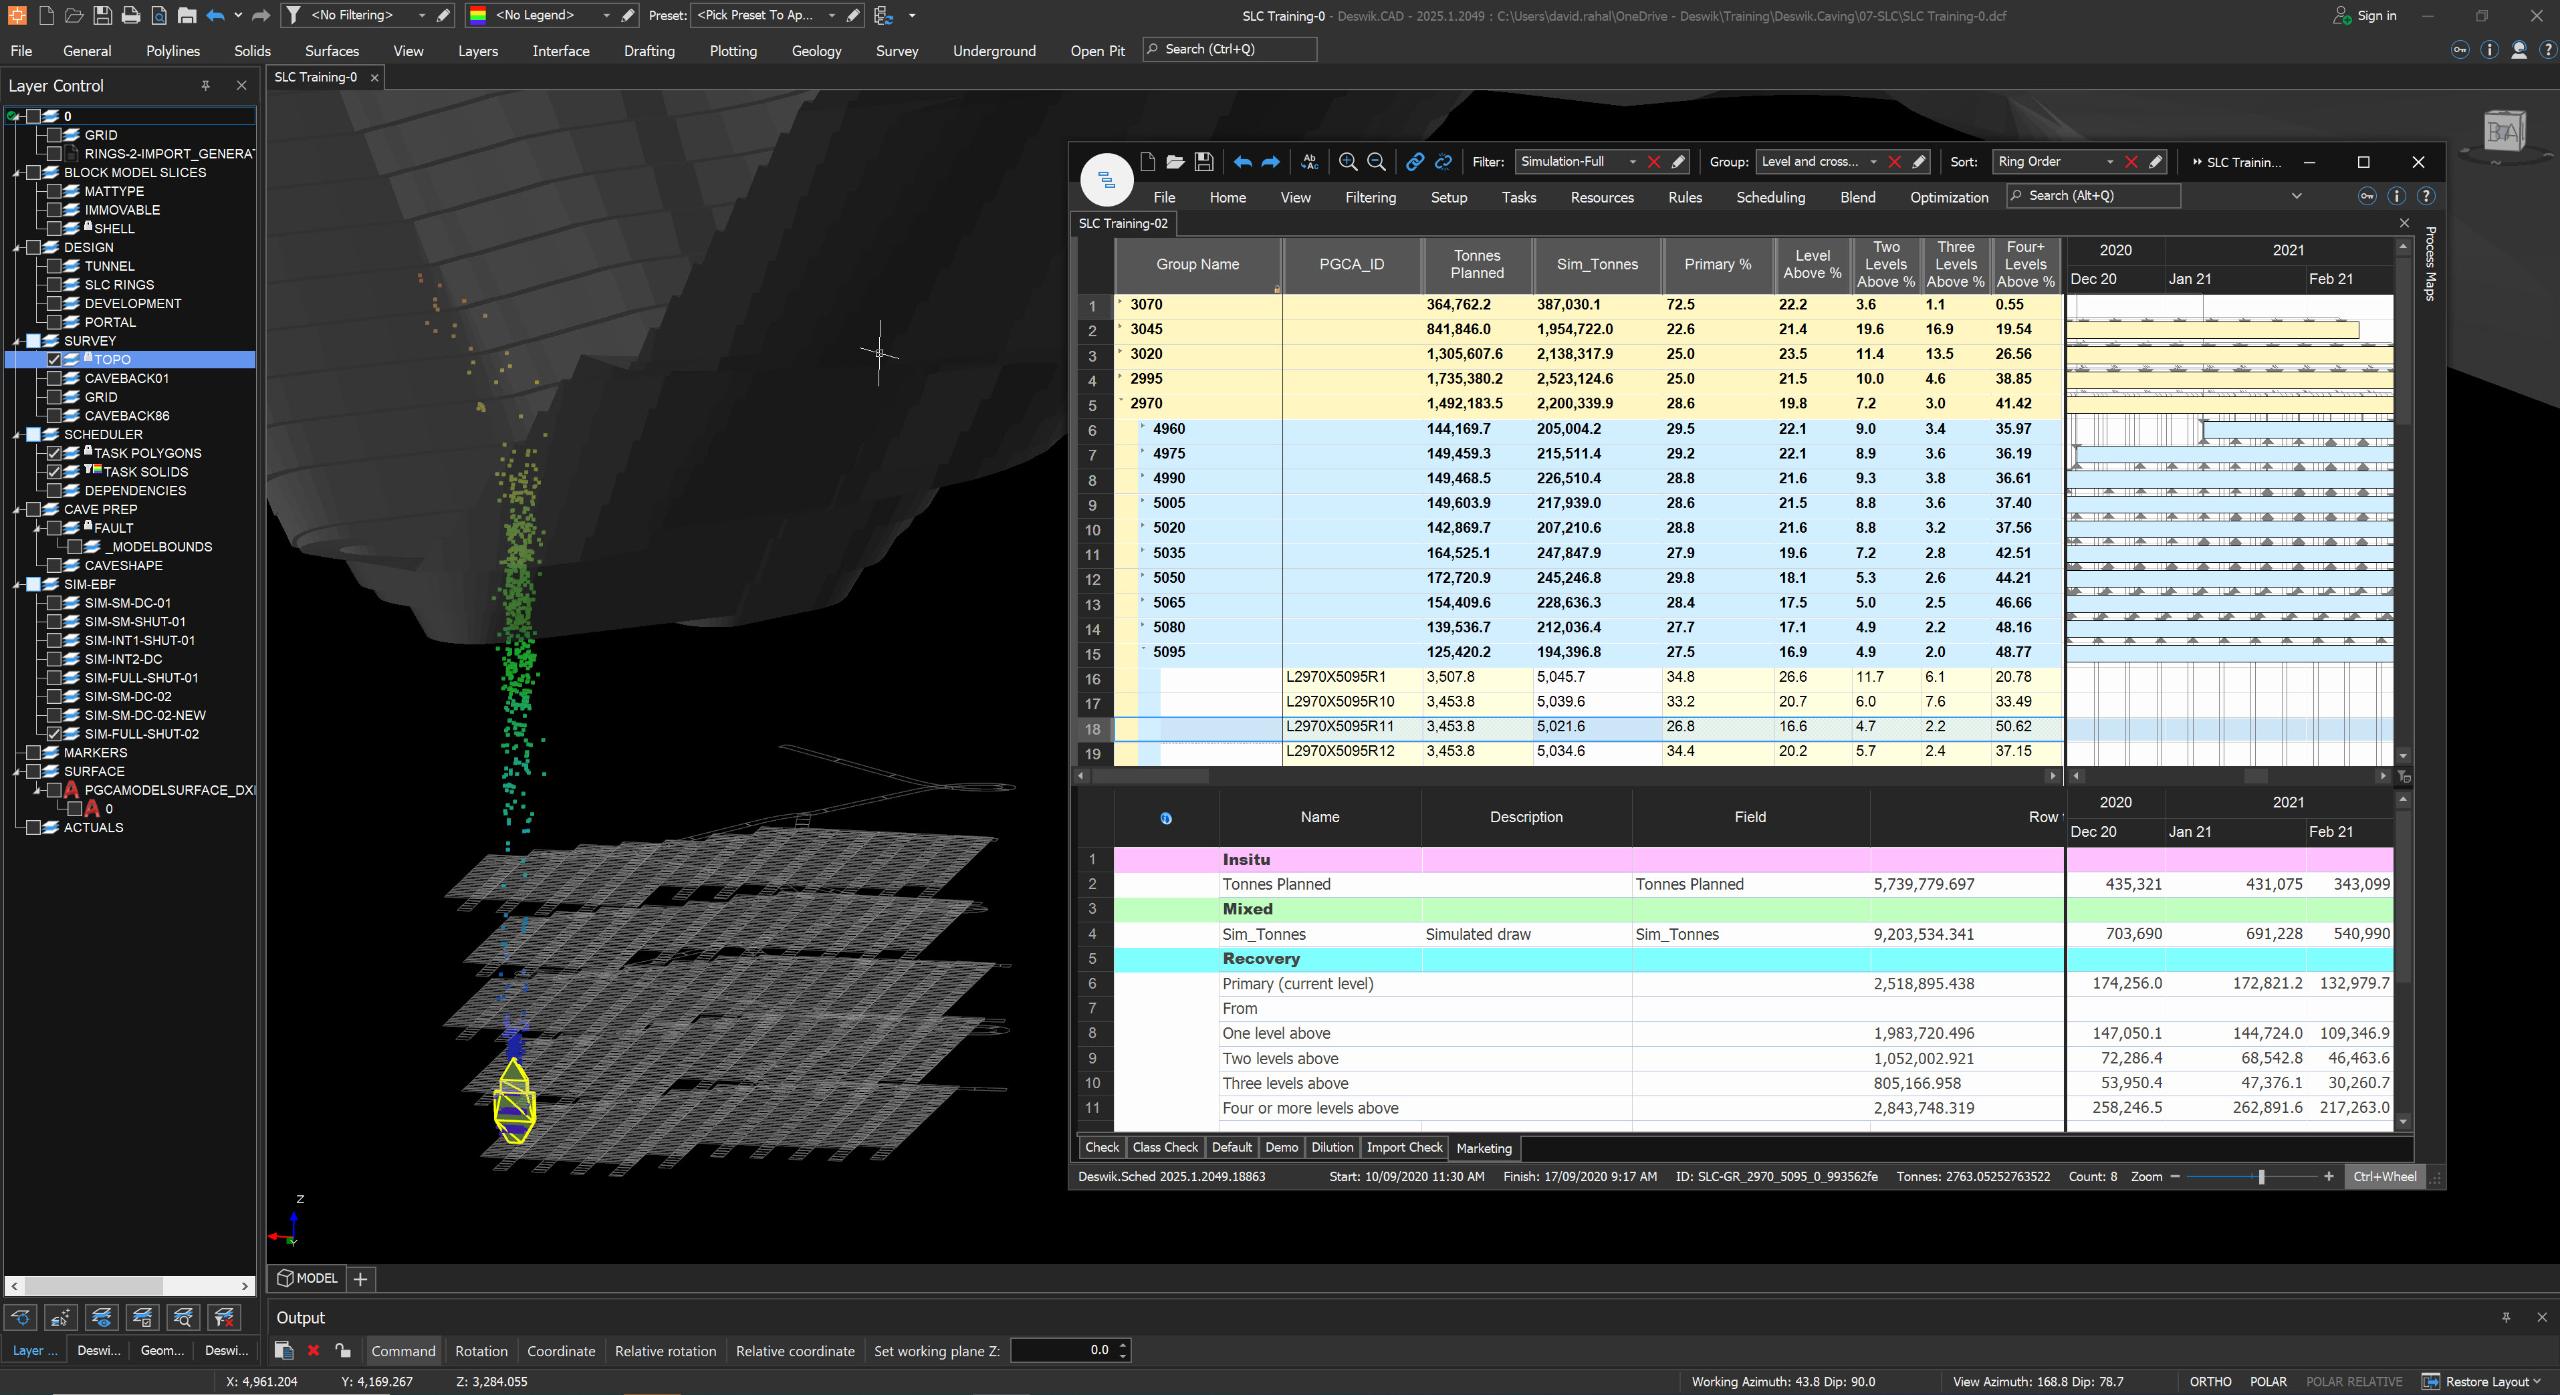
Task: Switch to the Dilution report tab
Action: click(1332, 1147)
